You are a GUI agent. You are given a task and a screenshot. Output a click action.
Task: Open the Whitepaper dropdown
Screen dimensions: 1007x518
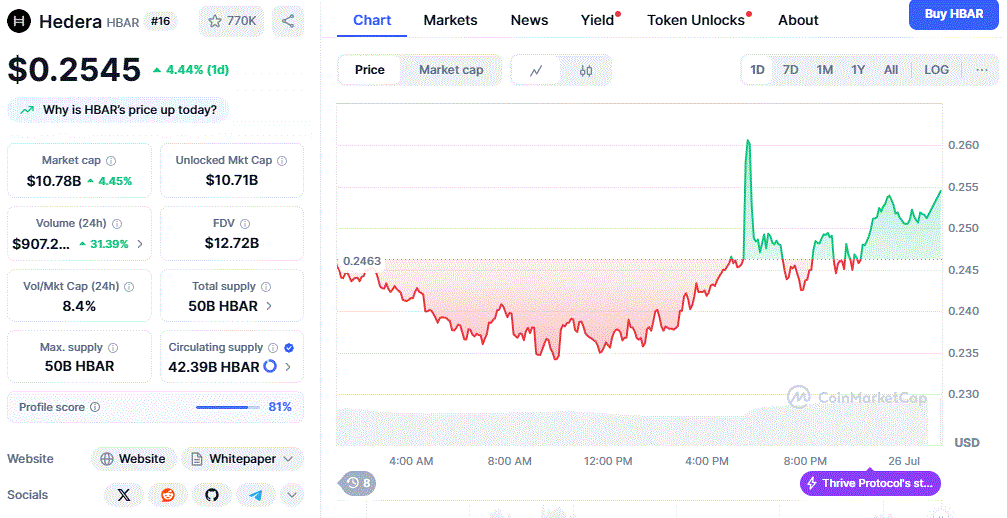click(x=242, y=459)
